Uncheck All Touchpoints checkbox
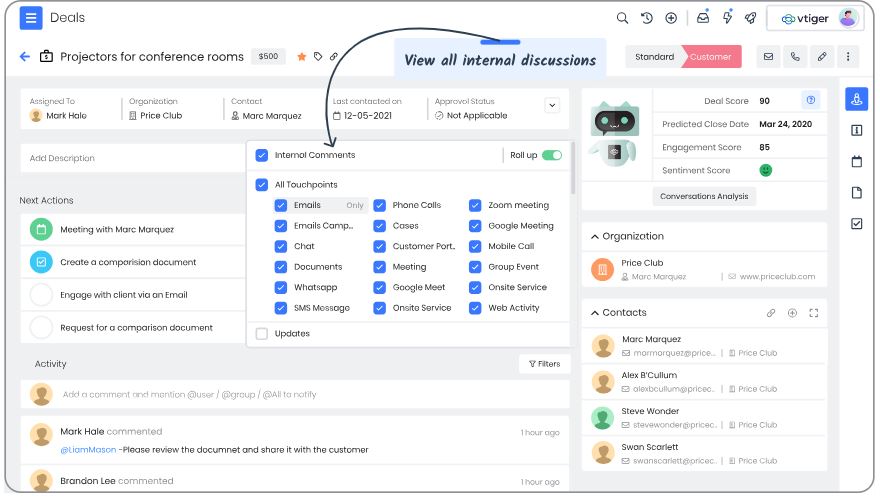880x497 pixels. point(262,185)
